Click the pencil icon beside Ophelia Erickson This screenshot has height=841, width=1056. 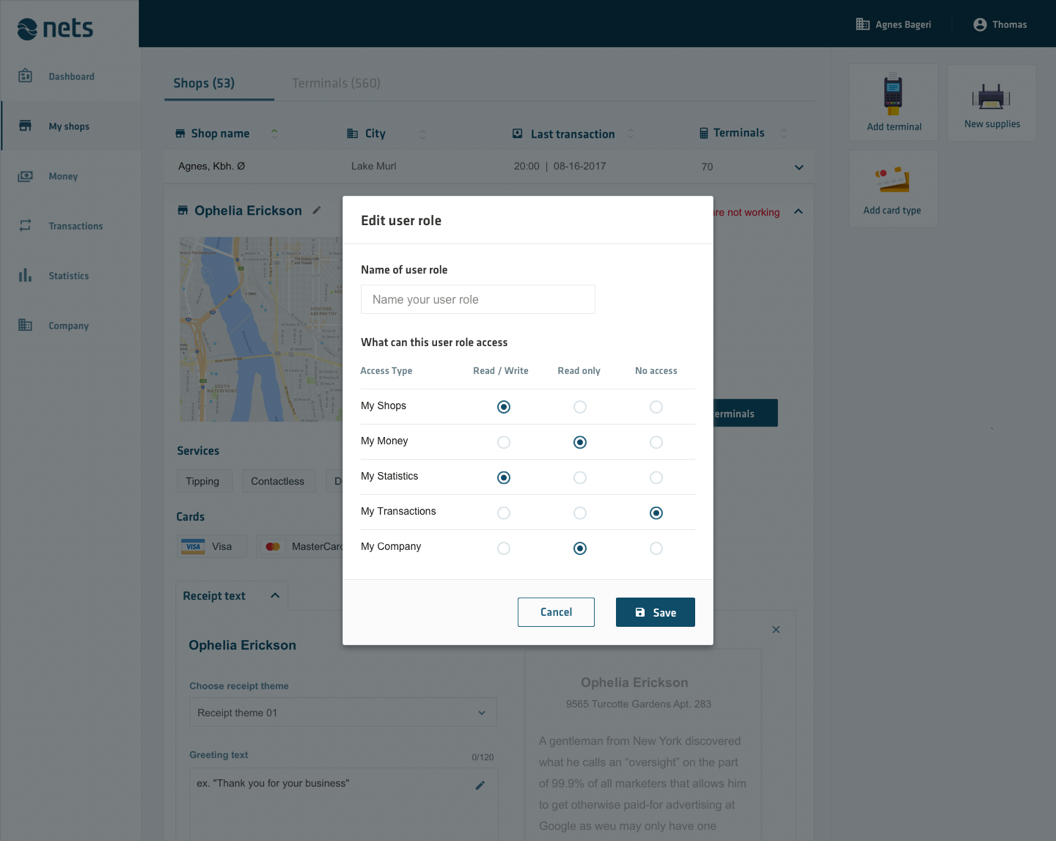(317, 211)
